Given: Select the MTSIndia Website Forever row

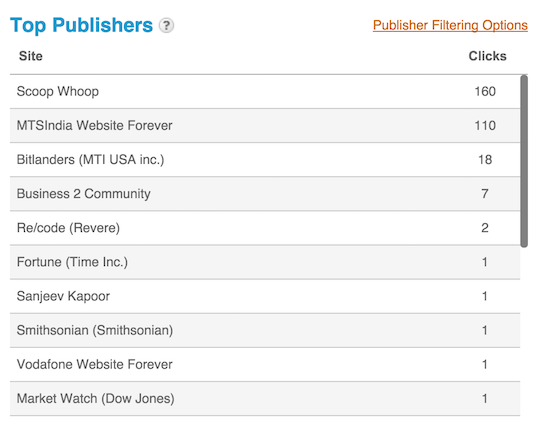Looking at the screenshot, I should coord(265,126).
